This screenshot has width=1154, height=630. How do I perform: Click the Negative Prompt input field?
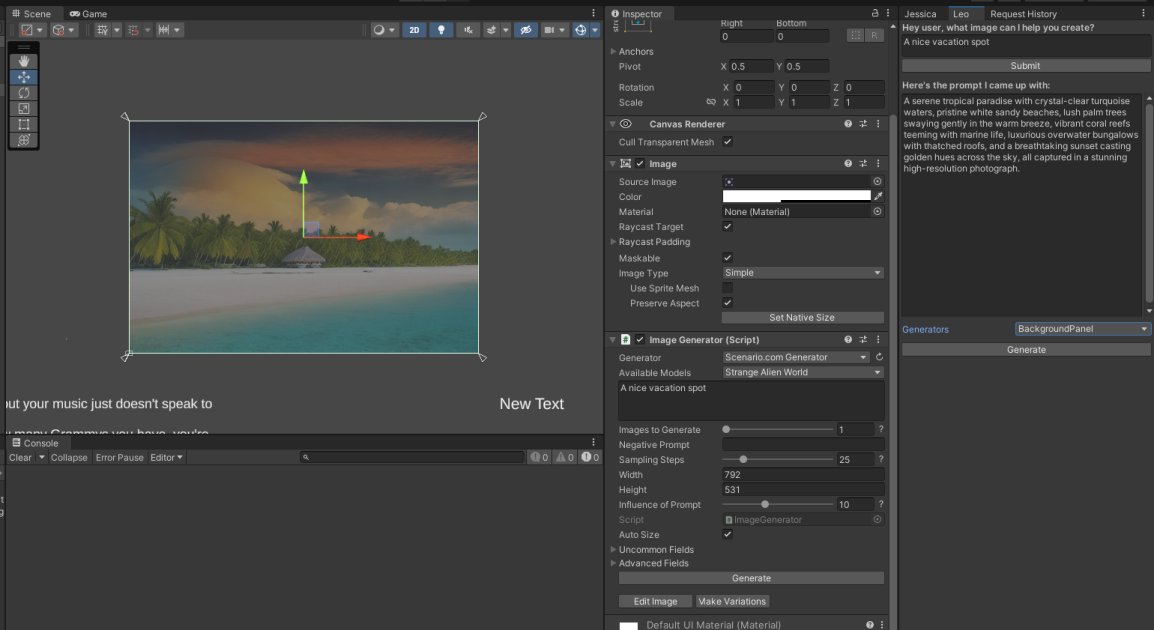point(802,445)
